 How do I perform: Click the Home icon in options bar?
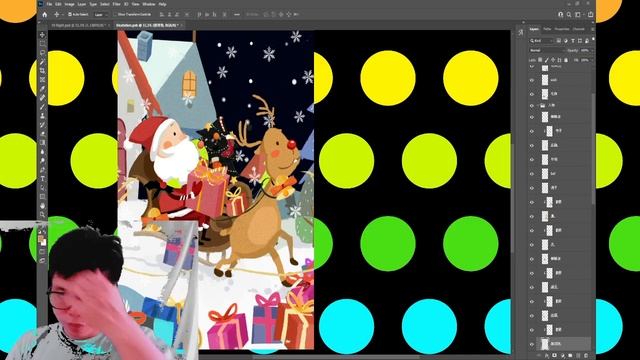(x=44, y=14)
